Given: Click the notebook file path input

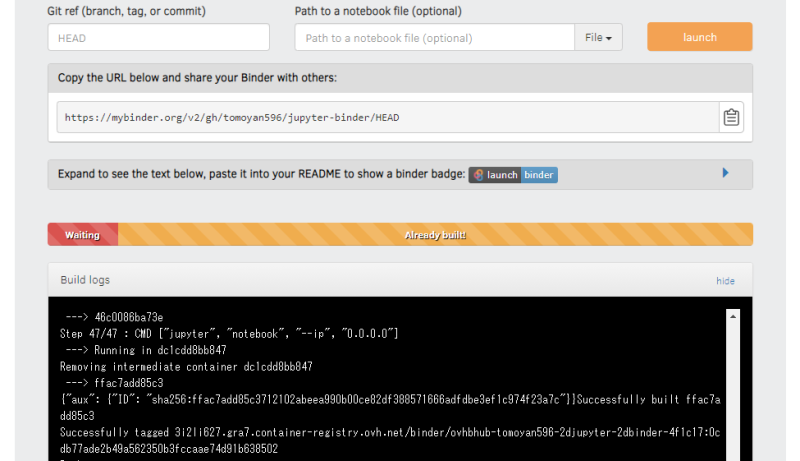Looking at the screenshot, I should pos(434,38).
